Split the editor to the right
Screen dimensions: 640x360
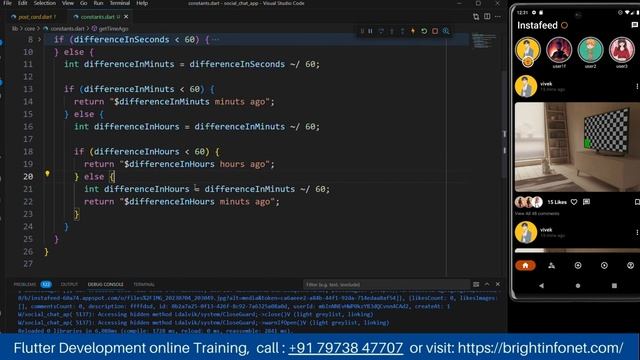tap(487, 17)
